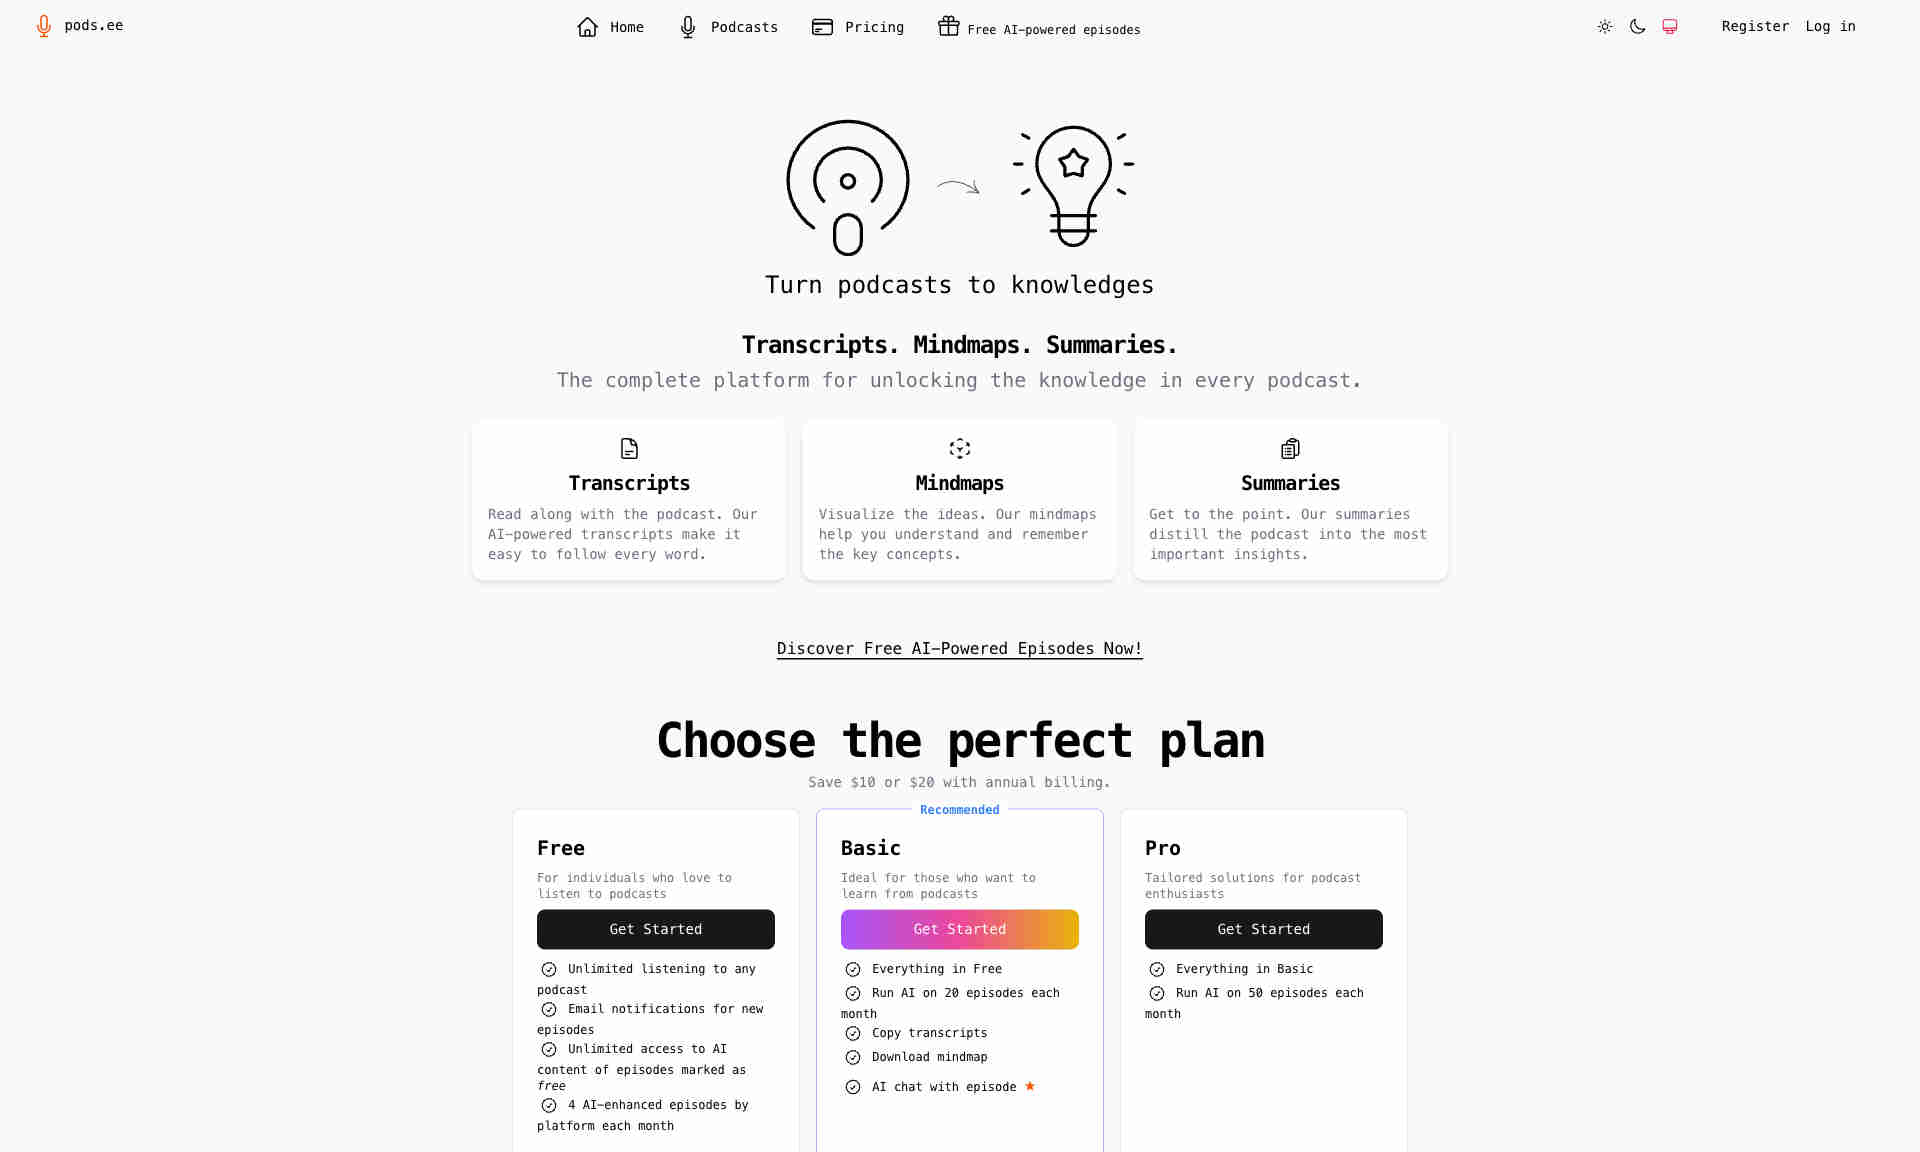Select the Pricing menu tab

pyautogui.click(x=857, y=26)
